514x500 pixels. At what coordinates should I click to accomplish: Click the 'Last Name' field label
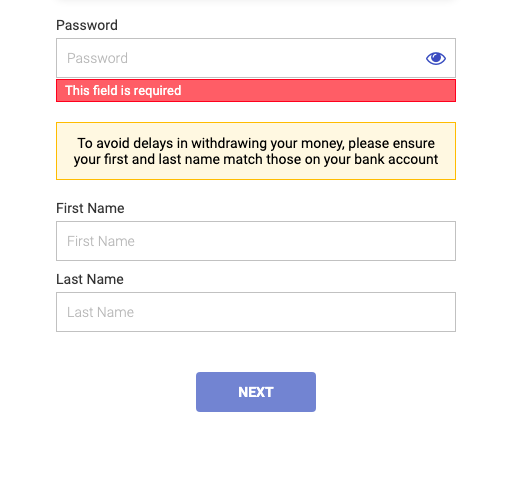pyautogui.click(x=90, y=279)
